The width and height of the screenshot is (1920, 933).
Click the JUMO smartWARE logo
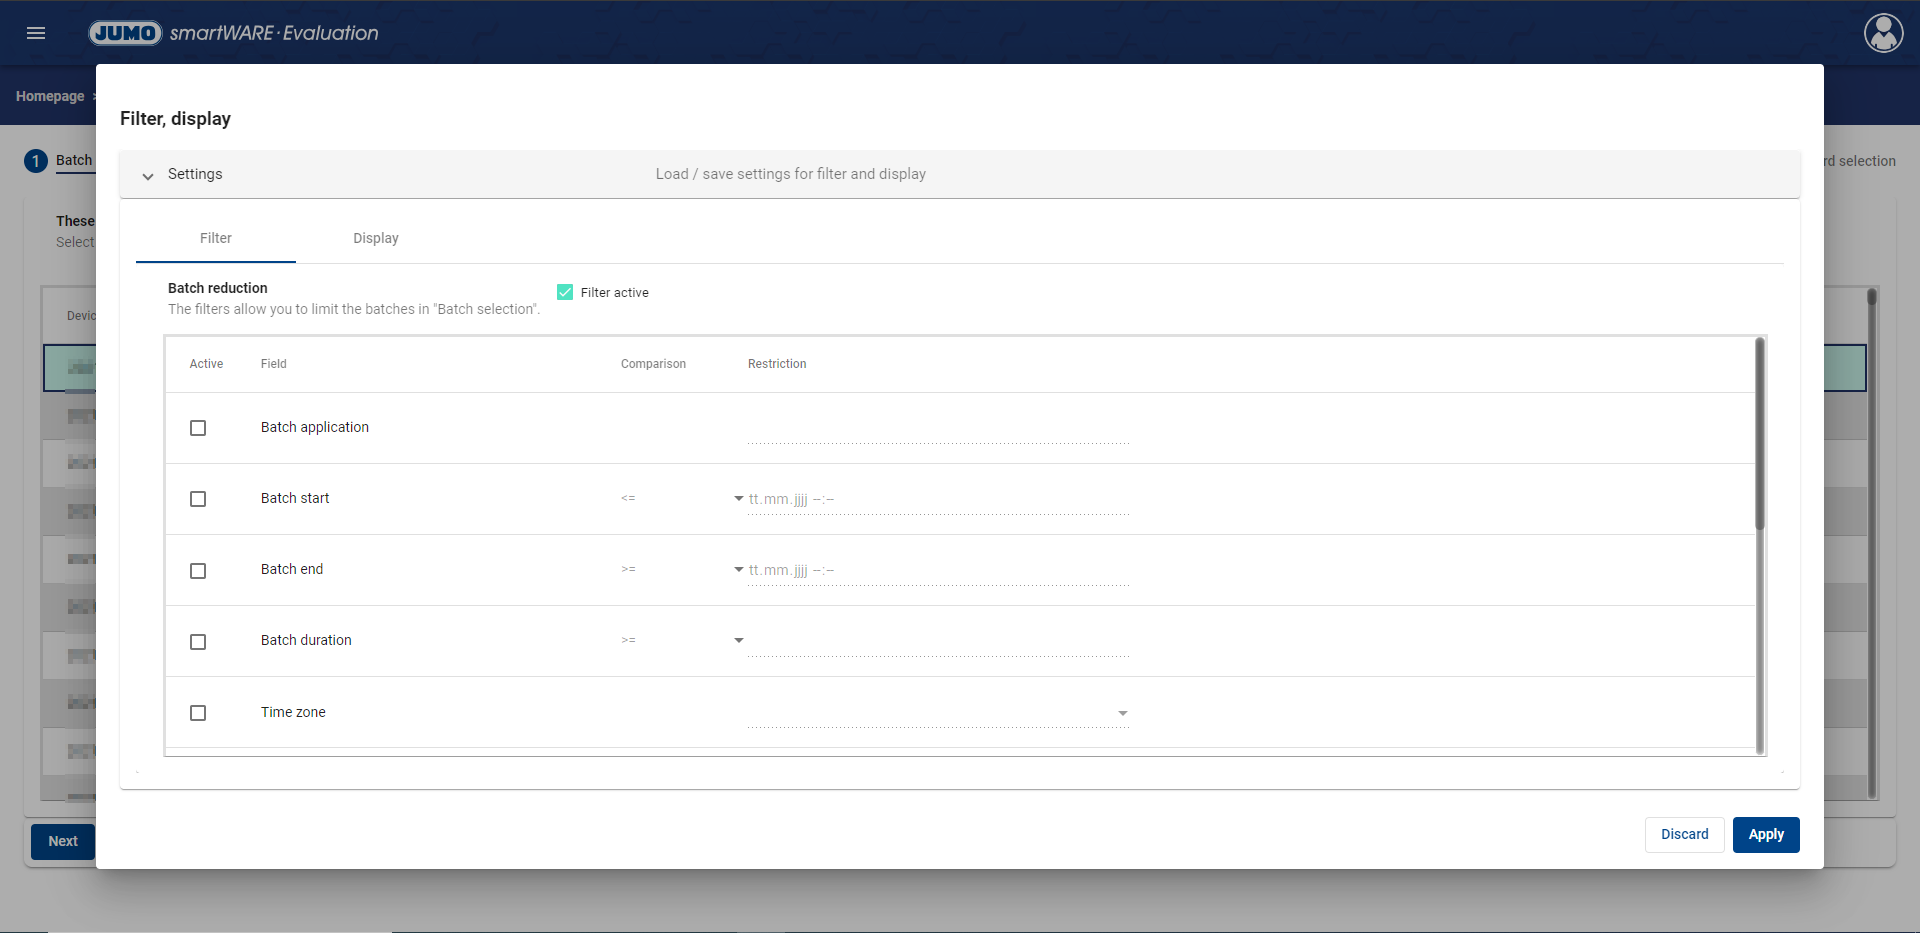(x=234, y=33)
